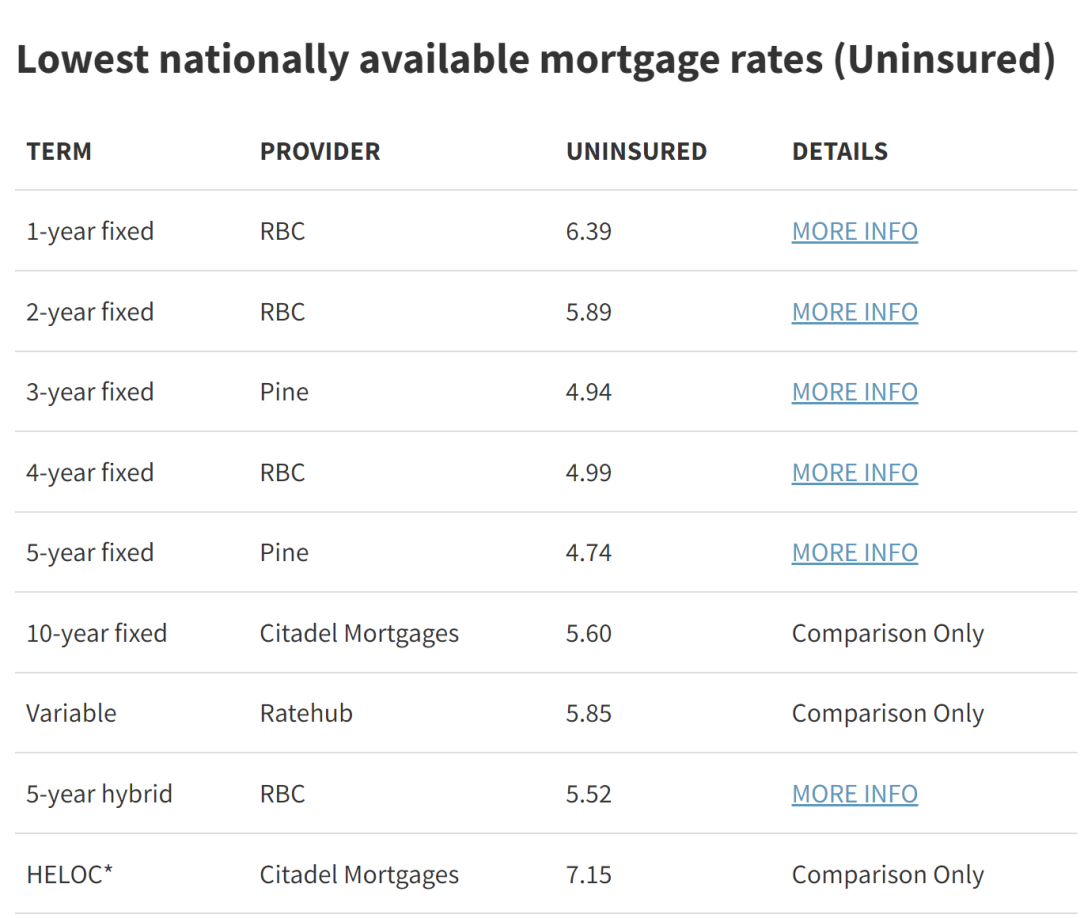1080x918 pixels.
Task: Click the Lowest nationally available mortgage rates heading
Action: click(536, 59)
